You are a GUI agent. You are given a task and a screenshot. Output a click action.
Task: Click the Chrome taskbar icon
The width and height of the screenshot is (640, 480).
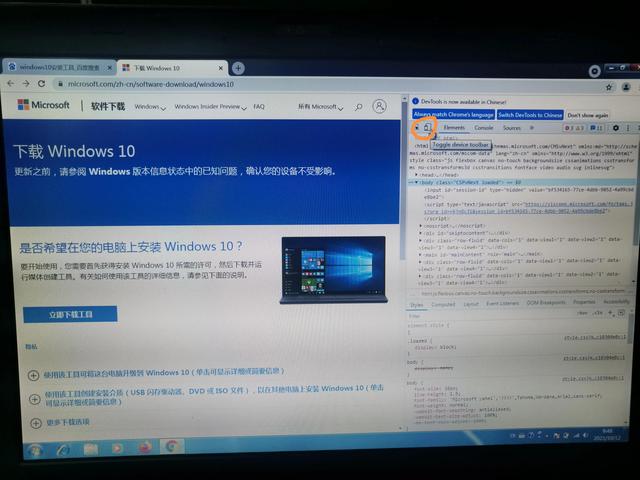tap(172, 447)
